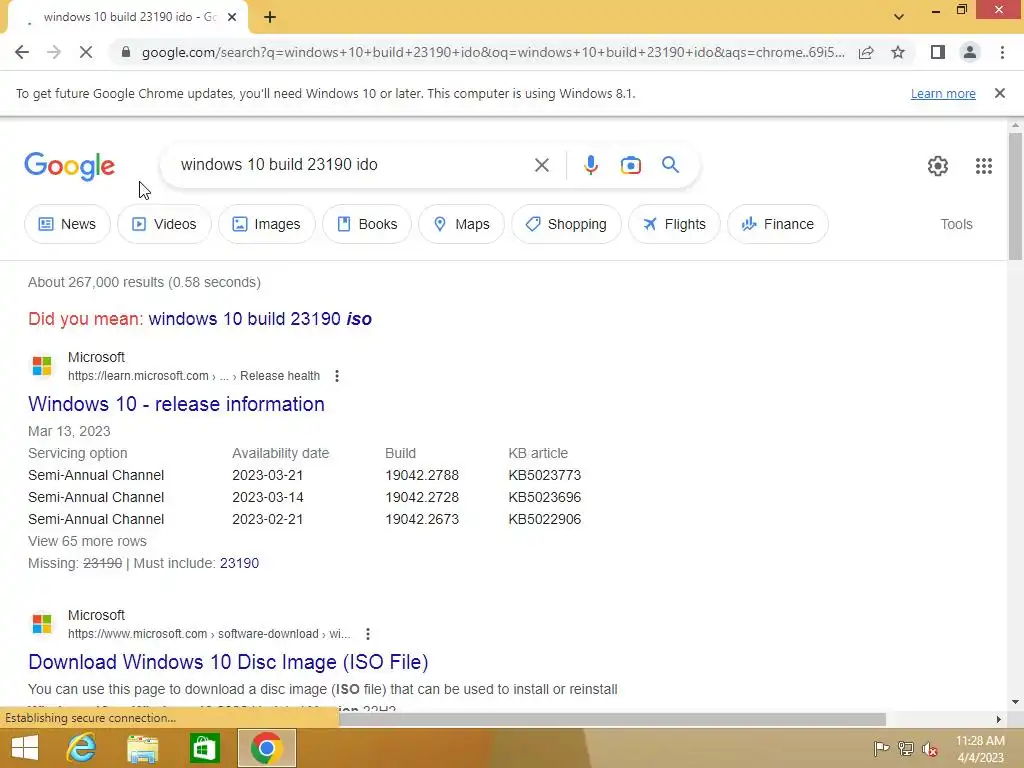Screen dimensions: 1024x768
Task: Open 'Download Windows 10 Disc Image (ISO File)' result
Action: click(x=228, y=662)
